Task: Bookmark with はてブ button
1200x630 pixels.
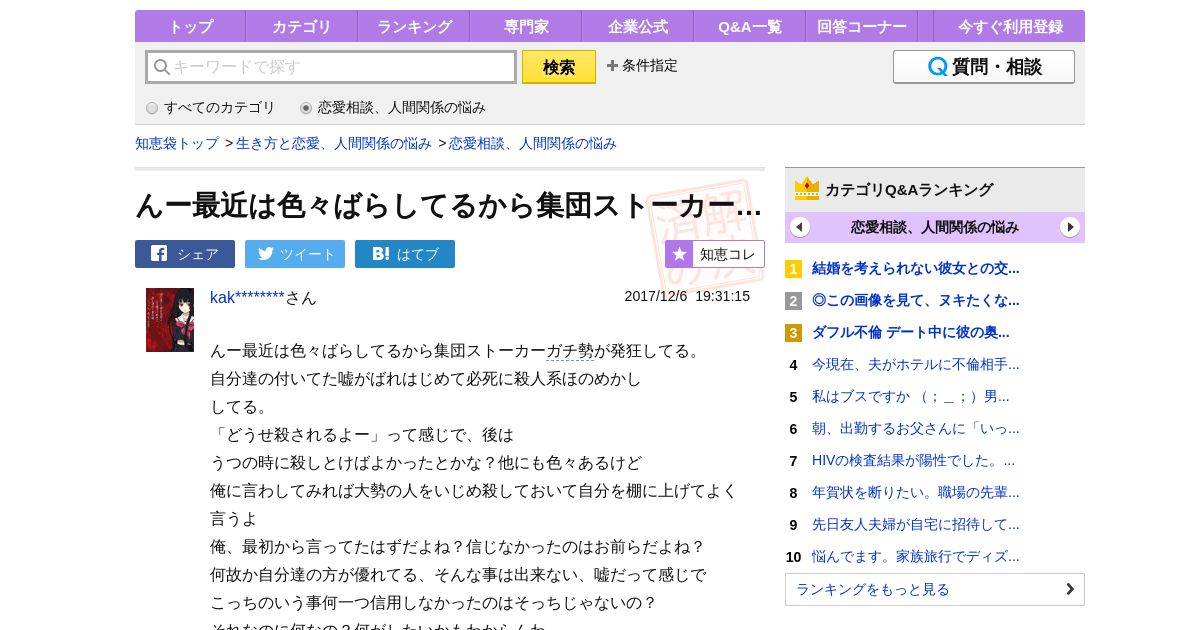Action: point(405,254)
